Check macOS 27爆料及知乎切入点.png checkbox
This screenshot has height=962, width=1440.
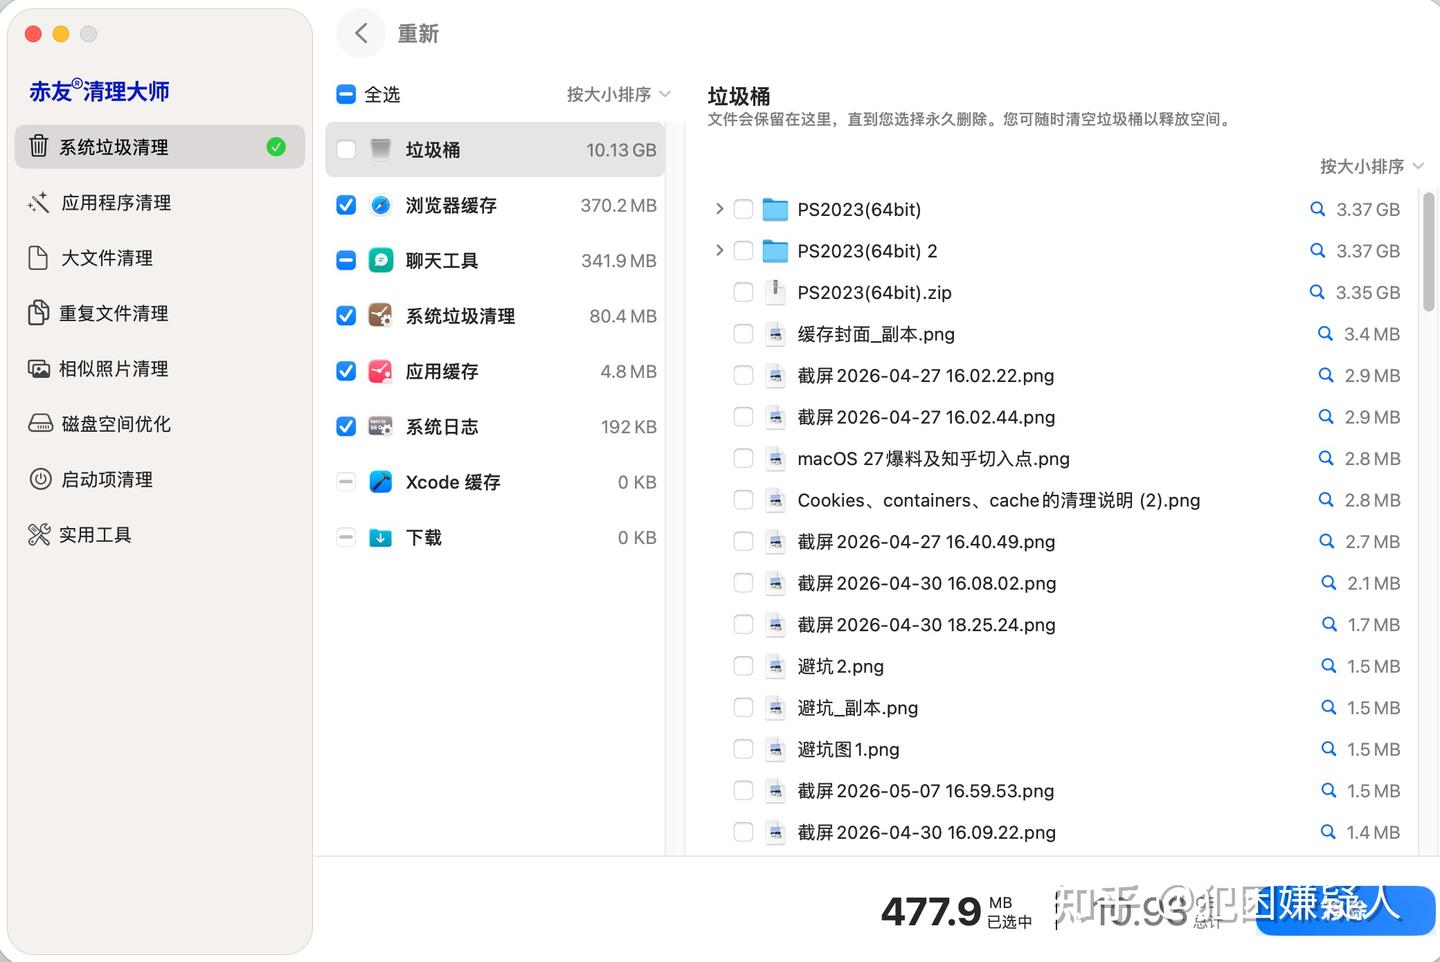pyautogui.click(x=743, y=458)
